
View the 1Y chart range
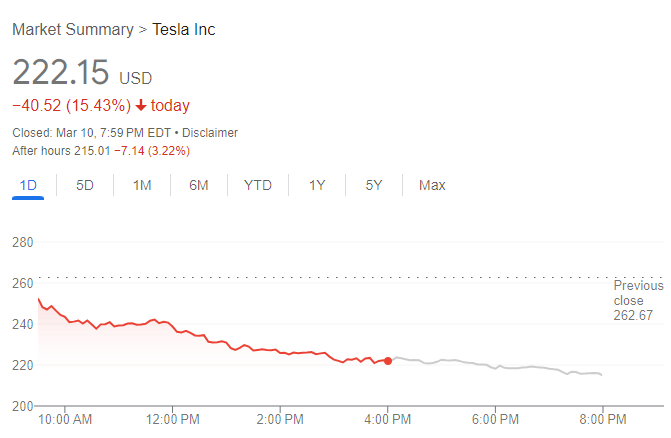(317, 185)
